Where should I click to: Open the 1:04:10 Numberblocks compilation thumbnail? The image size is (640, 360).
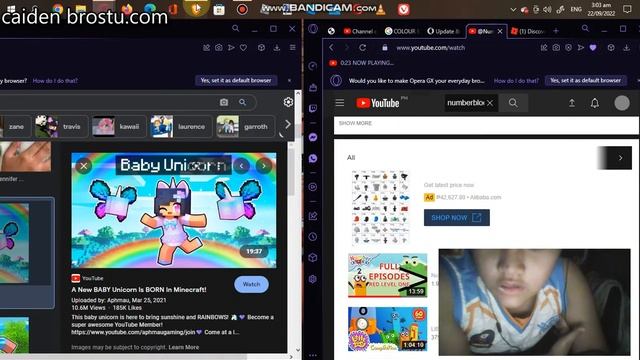point(387,329)
